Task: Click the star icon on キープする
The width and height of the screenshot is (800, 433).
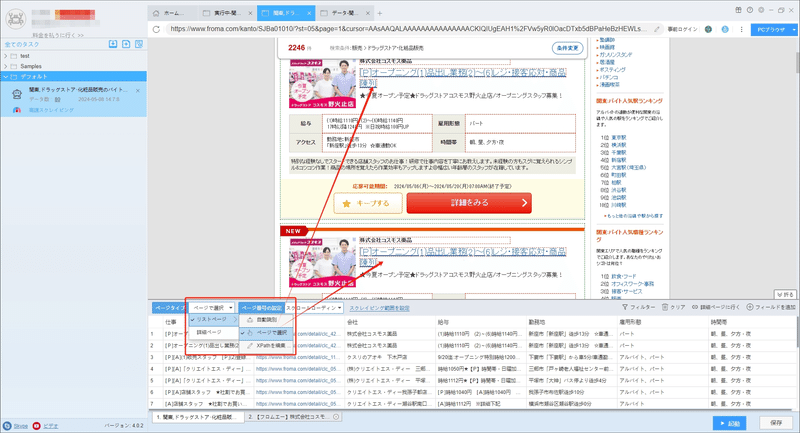Action: 346,203
